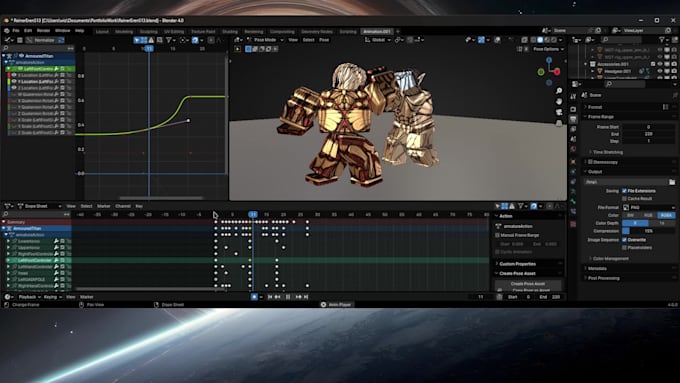The height and width of the screenshot is (383, 680).
Task: Click the blue Z axis gizmo ball
Action: 549,60
